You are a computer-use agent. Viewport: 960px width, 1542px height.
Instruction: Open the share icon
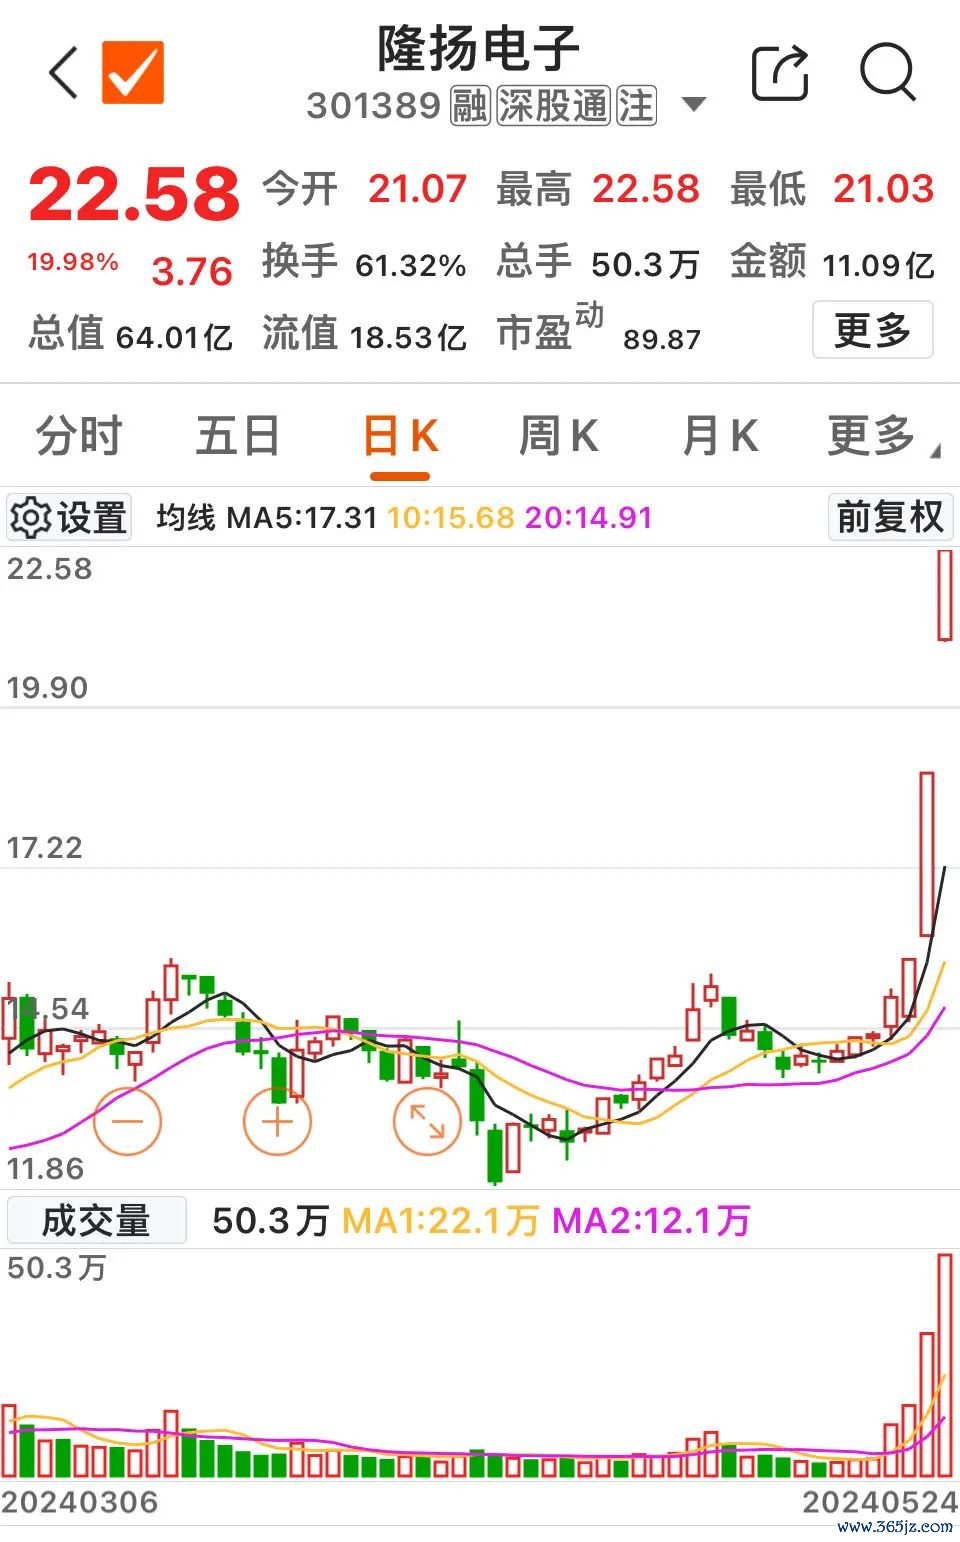click(x=780, y=73)
